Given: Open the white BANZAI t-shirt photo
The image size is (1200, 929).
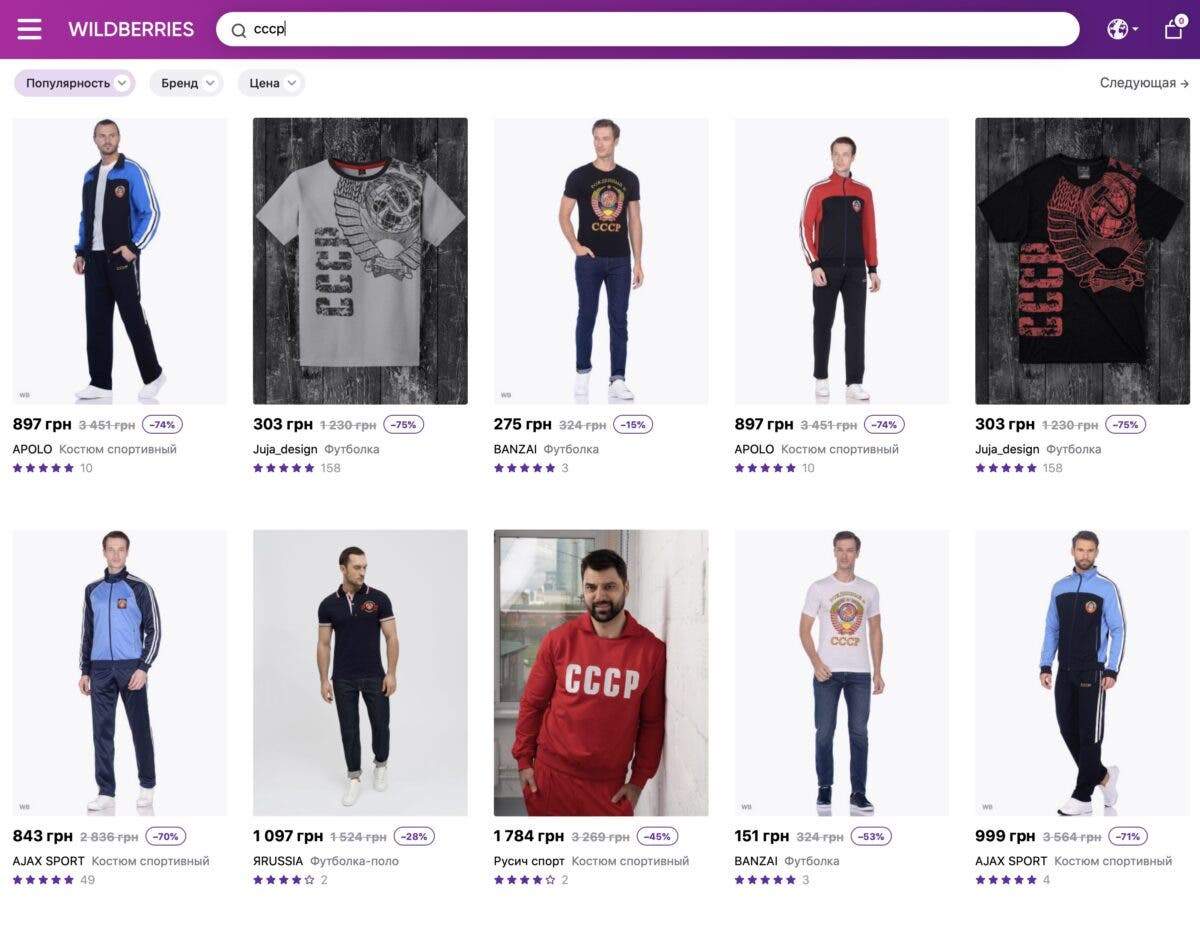Looking at the screenshot, I should click(841, 672).
